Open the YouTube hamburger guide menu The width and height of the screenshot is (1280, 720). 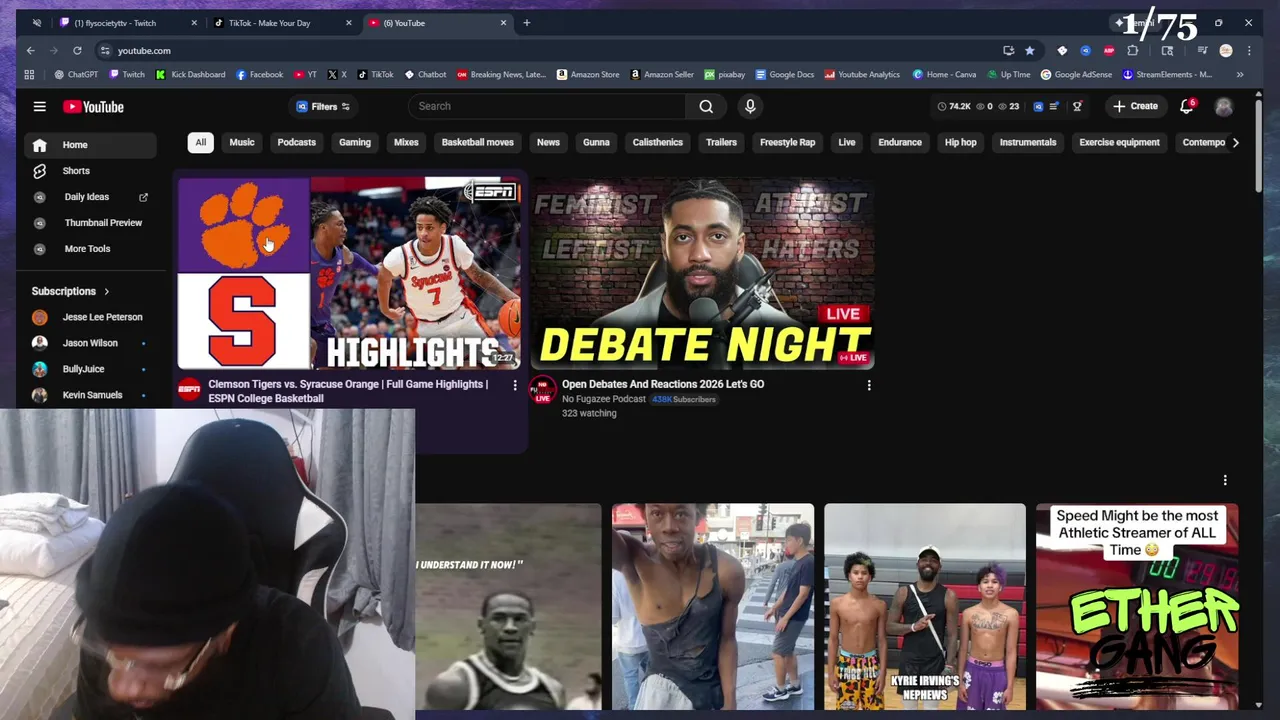click(x=39, y=106)
